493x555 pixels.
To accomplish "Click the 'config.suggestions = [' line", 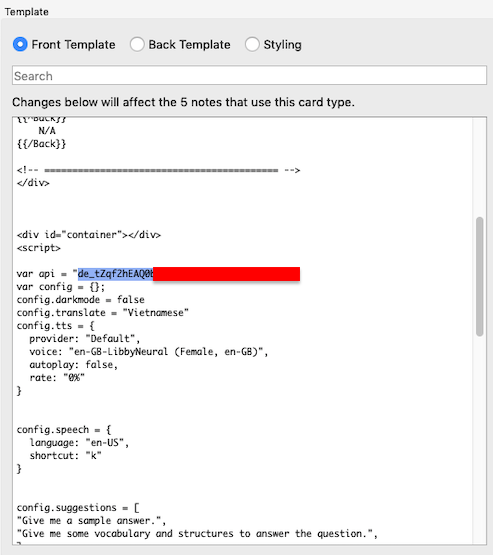I will [78, 508].
